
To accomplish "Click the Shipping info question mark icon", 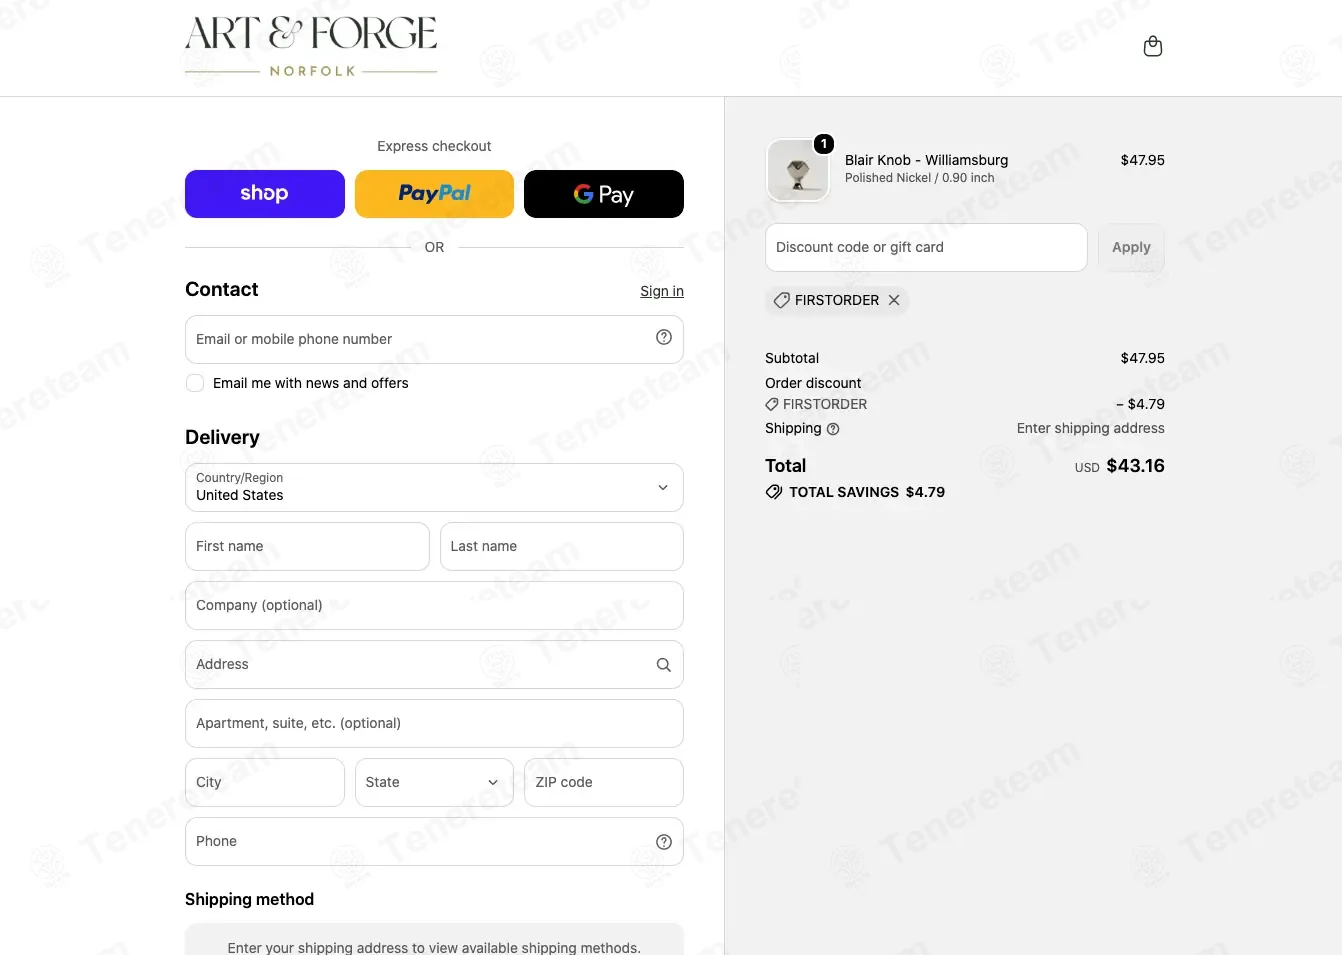I will 833,429.
